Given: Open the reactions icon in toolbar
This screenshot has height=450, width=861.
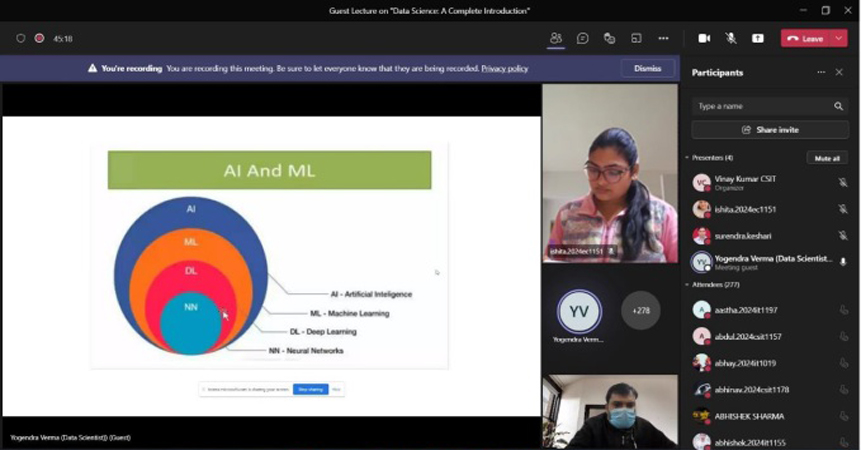Looking at the screenshot, I should (x=609, y=38).
